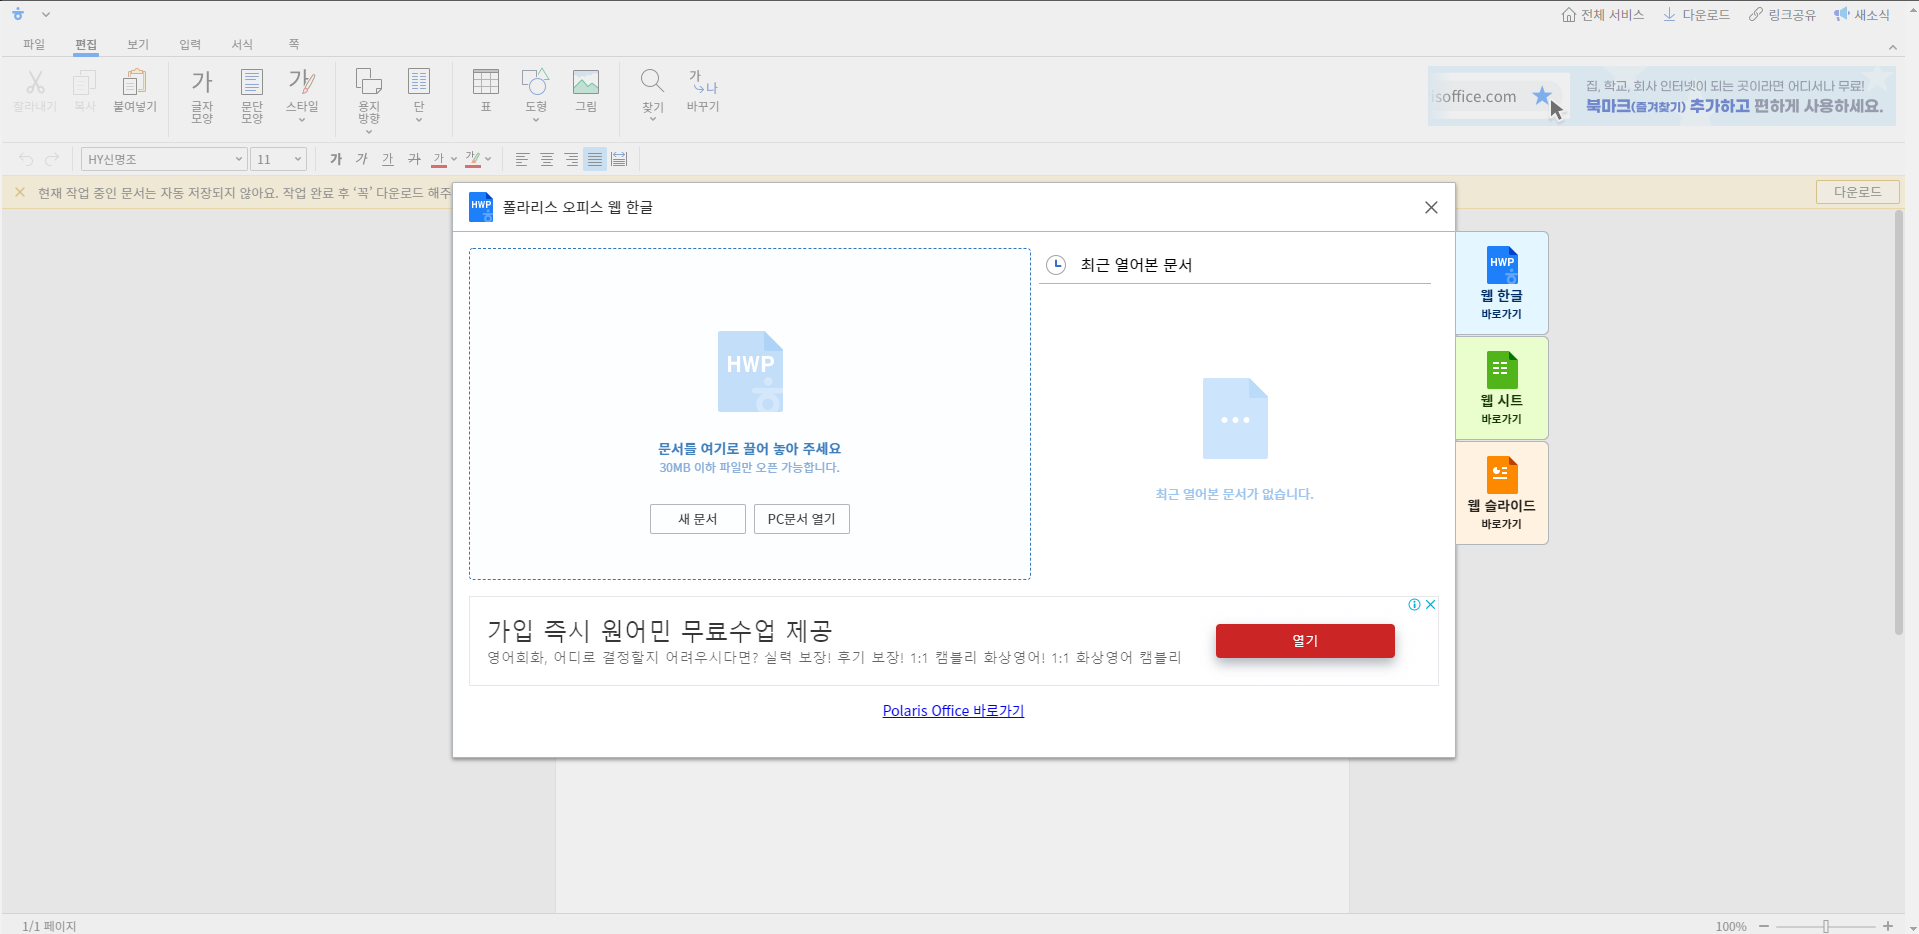
Task: Click the Redo arrow
Action: 52,159
